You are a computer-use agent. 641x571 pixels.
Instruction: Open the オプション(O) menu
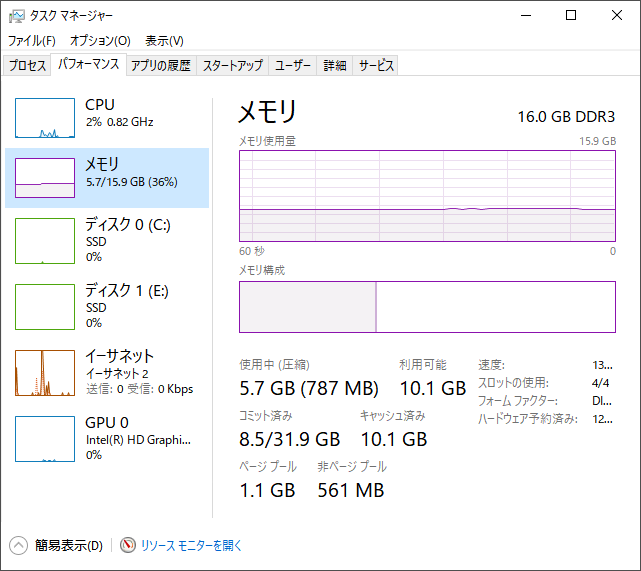click(x=100, y=40)
